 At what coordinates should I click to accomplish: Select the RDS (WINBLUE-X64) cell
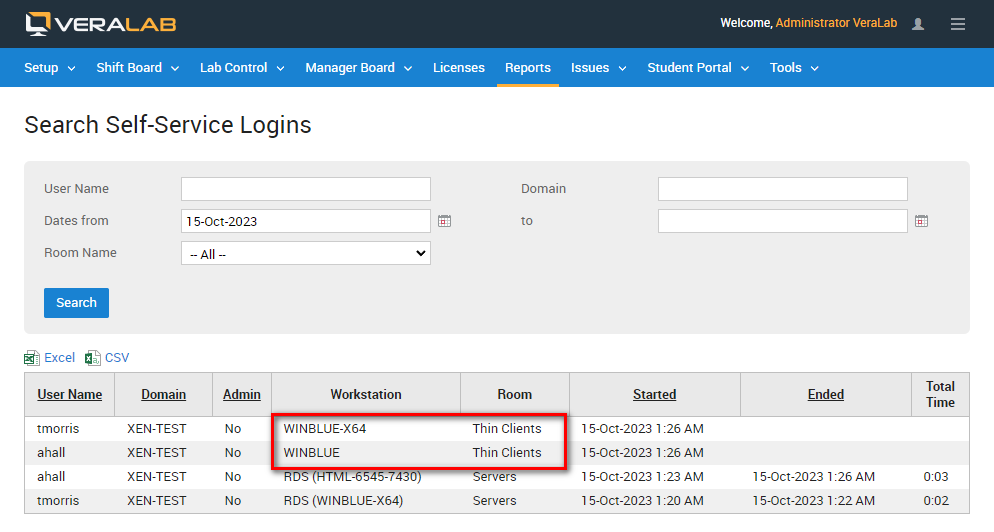[x=343, y=501]
